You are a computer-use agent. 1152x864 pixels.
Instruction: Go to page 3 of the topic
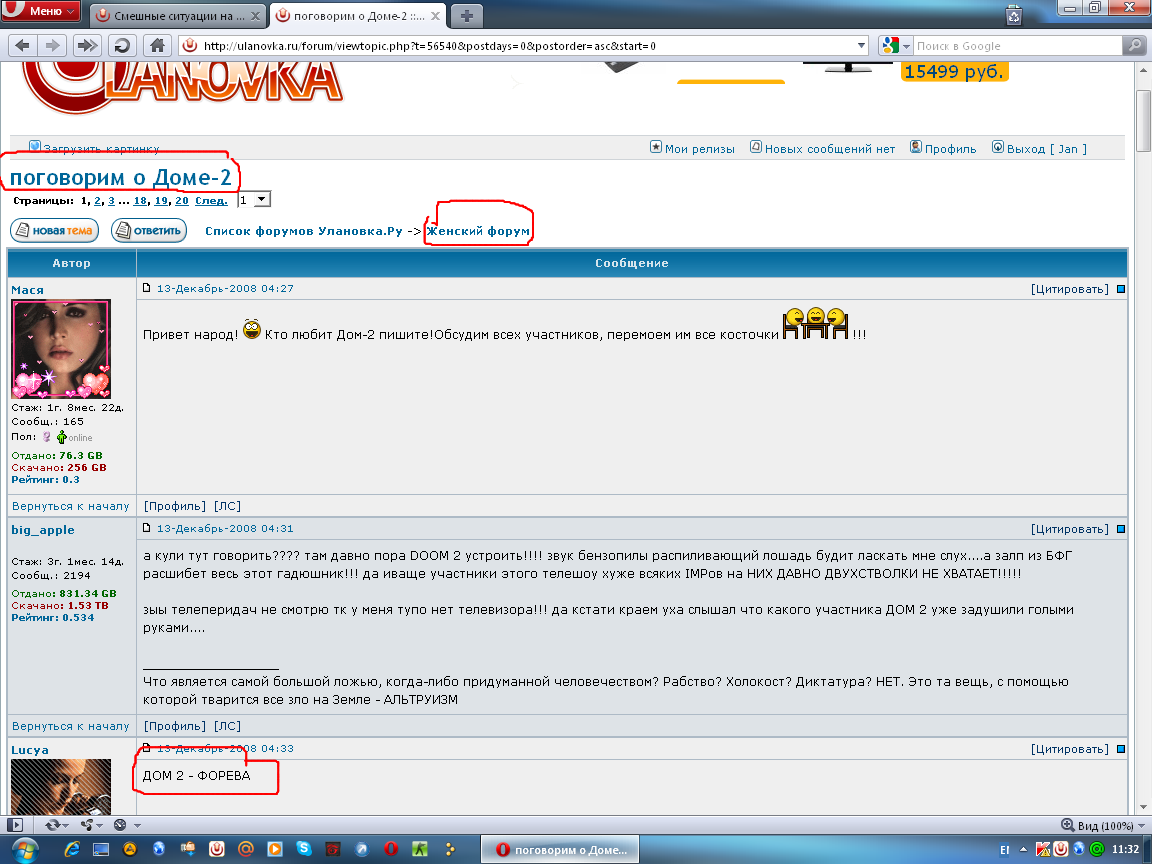click(111, 201)
